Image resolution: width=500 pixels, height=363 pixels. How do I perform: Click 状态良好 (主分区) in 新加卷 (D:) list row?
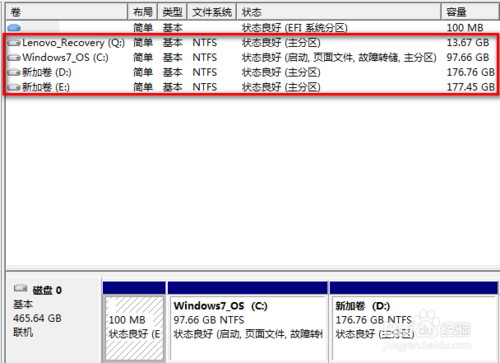[281, 72]
